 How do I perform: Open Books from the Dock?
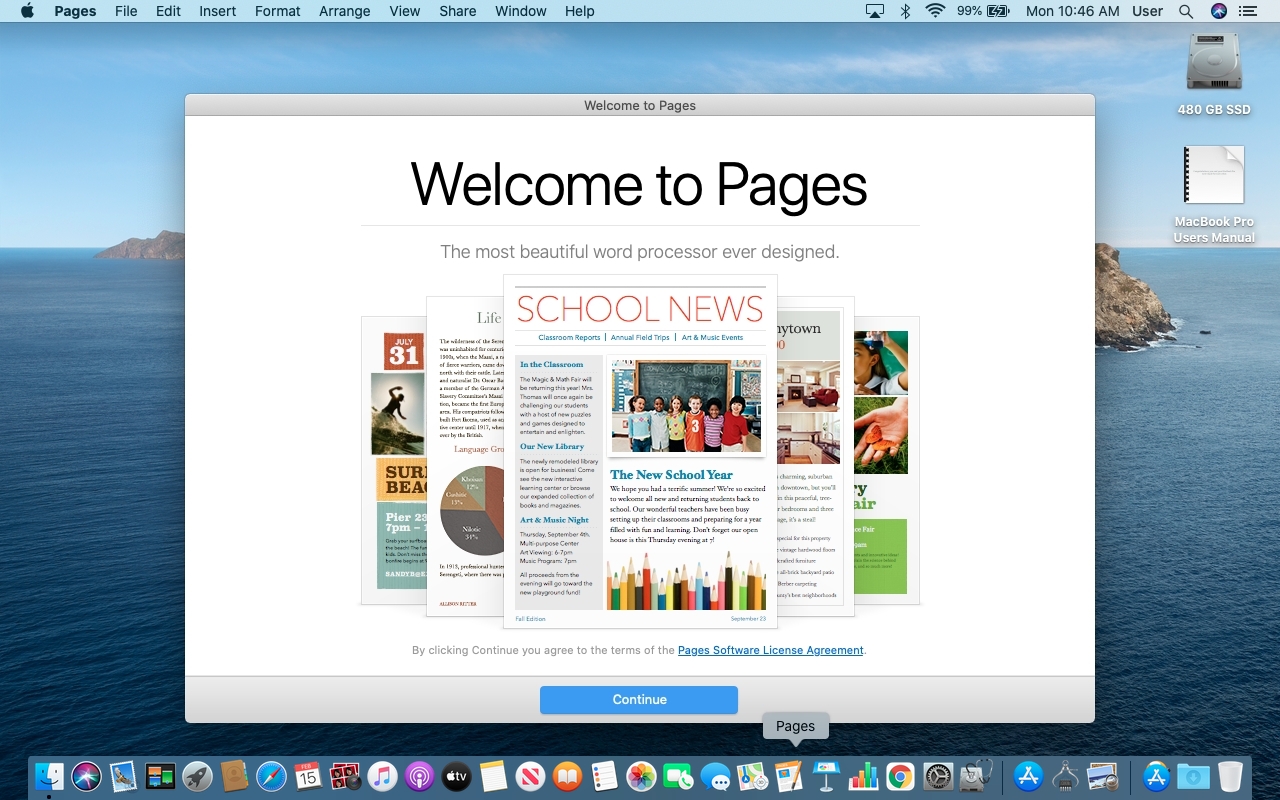tap(567, 776)
